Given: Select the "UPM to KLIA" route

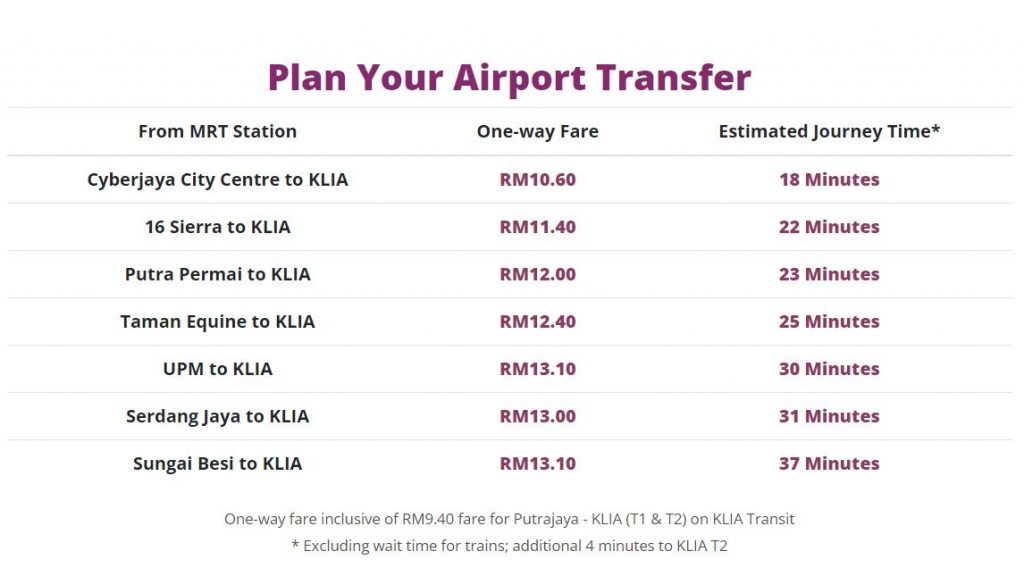Looking at the screenshot, I should tap(217, 369).
